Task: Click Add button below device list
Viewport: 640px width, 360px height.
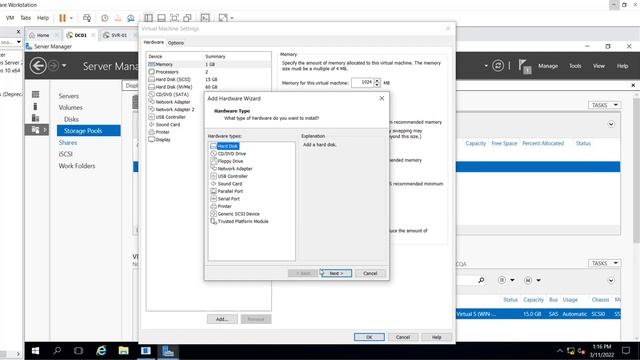Action: (x=222, y=319)
